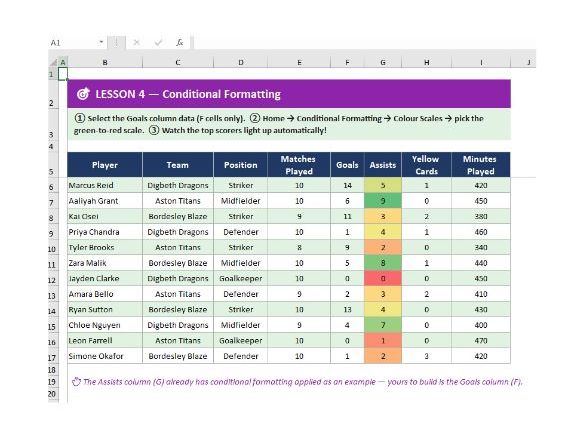Click Jayden Clarke's red Assists cell 0
This screenshot has width=565, height=424.
tap(383, 278)
